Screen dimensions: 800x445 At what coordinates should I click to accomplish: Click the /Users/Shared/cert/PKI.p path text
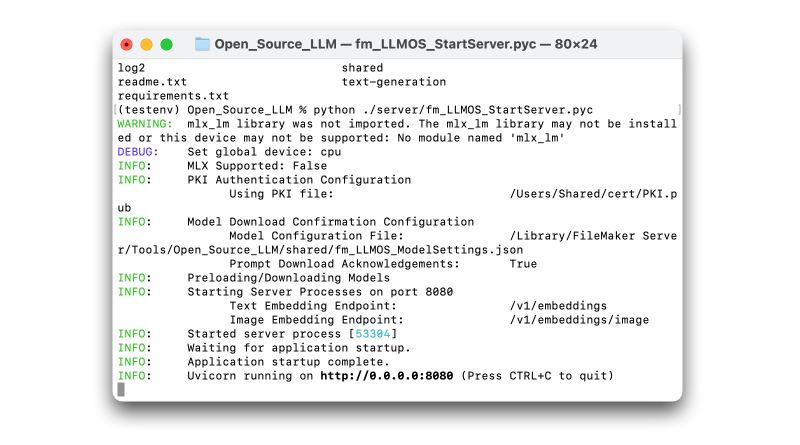[x=593, y=194]
